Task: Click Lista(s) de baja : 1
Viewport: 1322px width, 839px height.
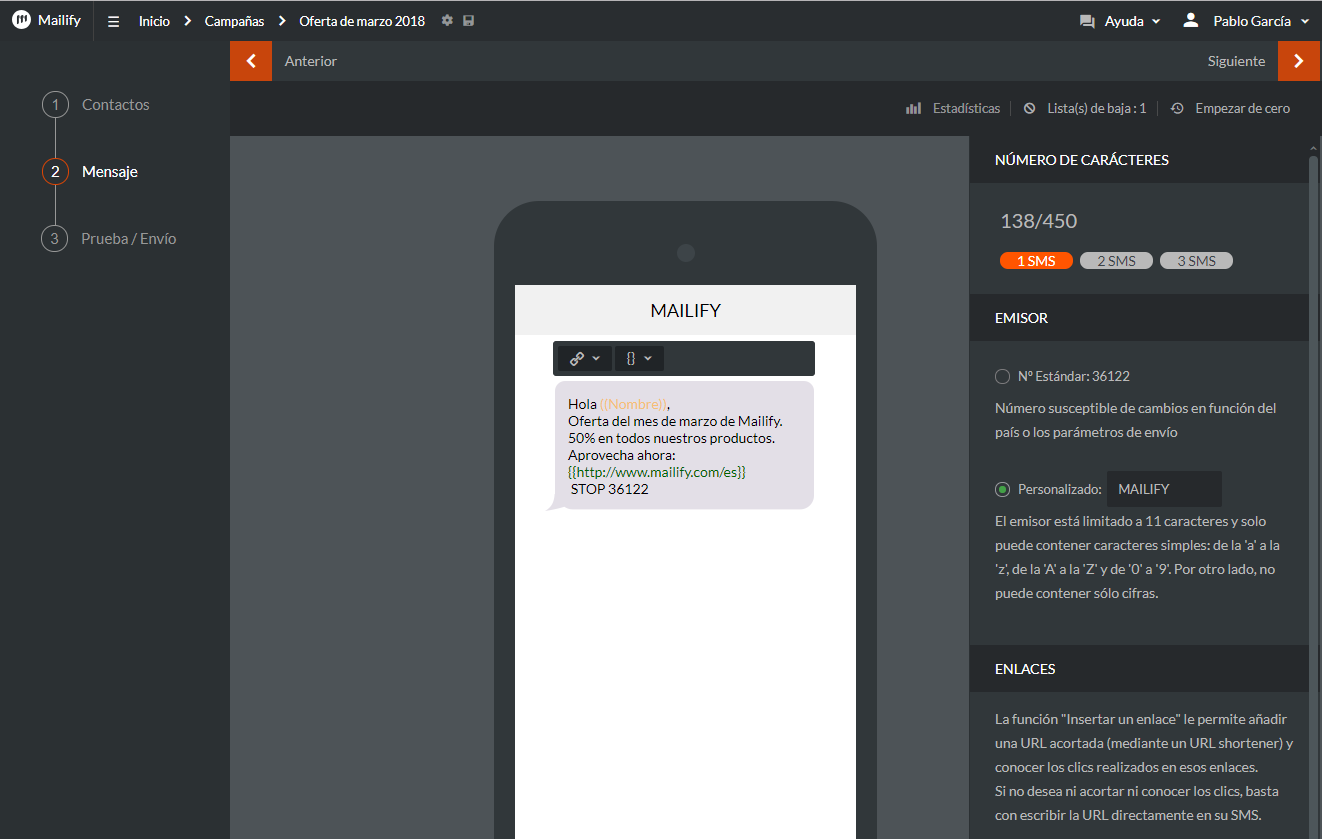Action: coord(1096,108)
